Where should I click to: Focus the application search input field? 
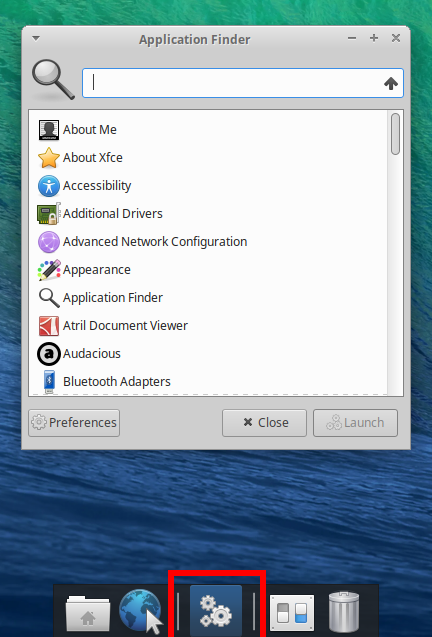[x=243, y=83]
